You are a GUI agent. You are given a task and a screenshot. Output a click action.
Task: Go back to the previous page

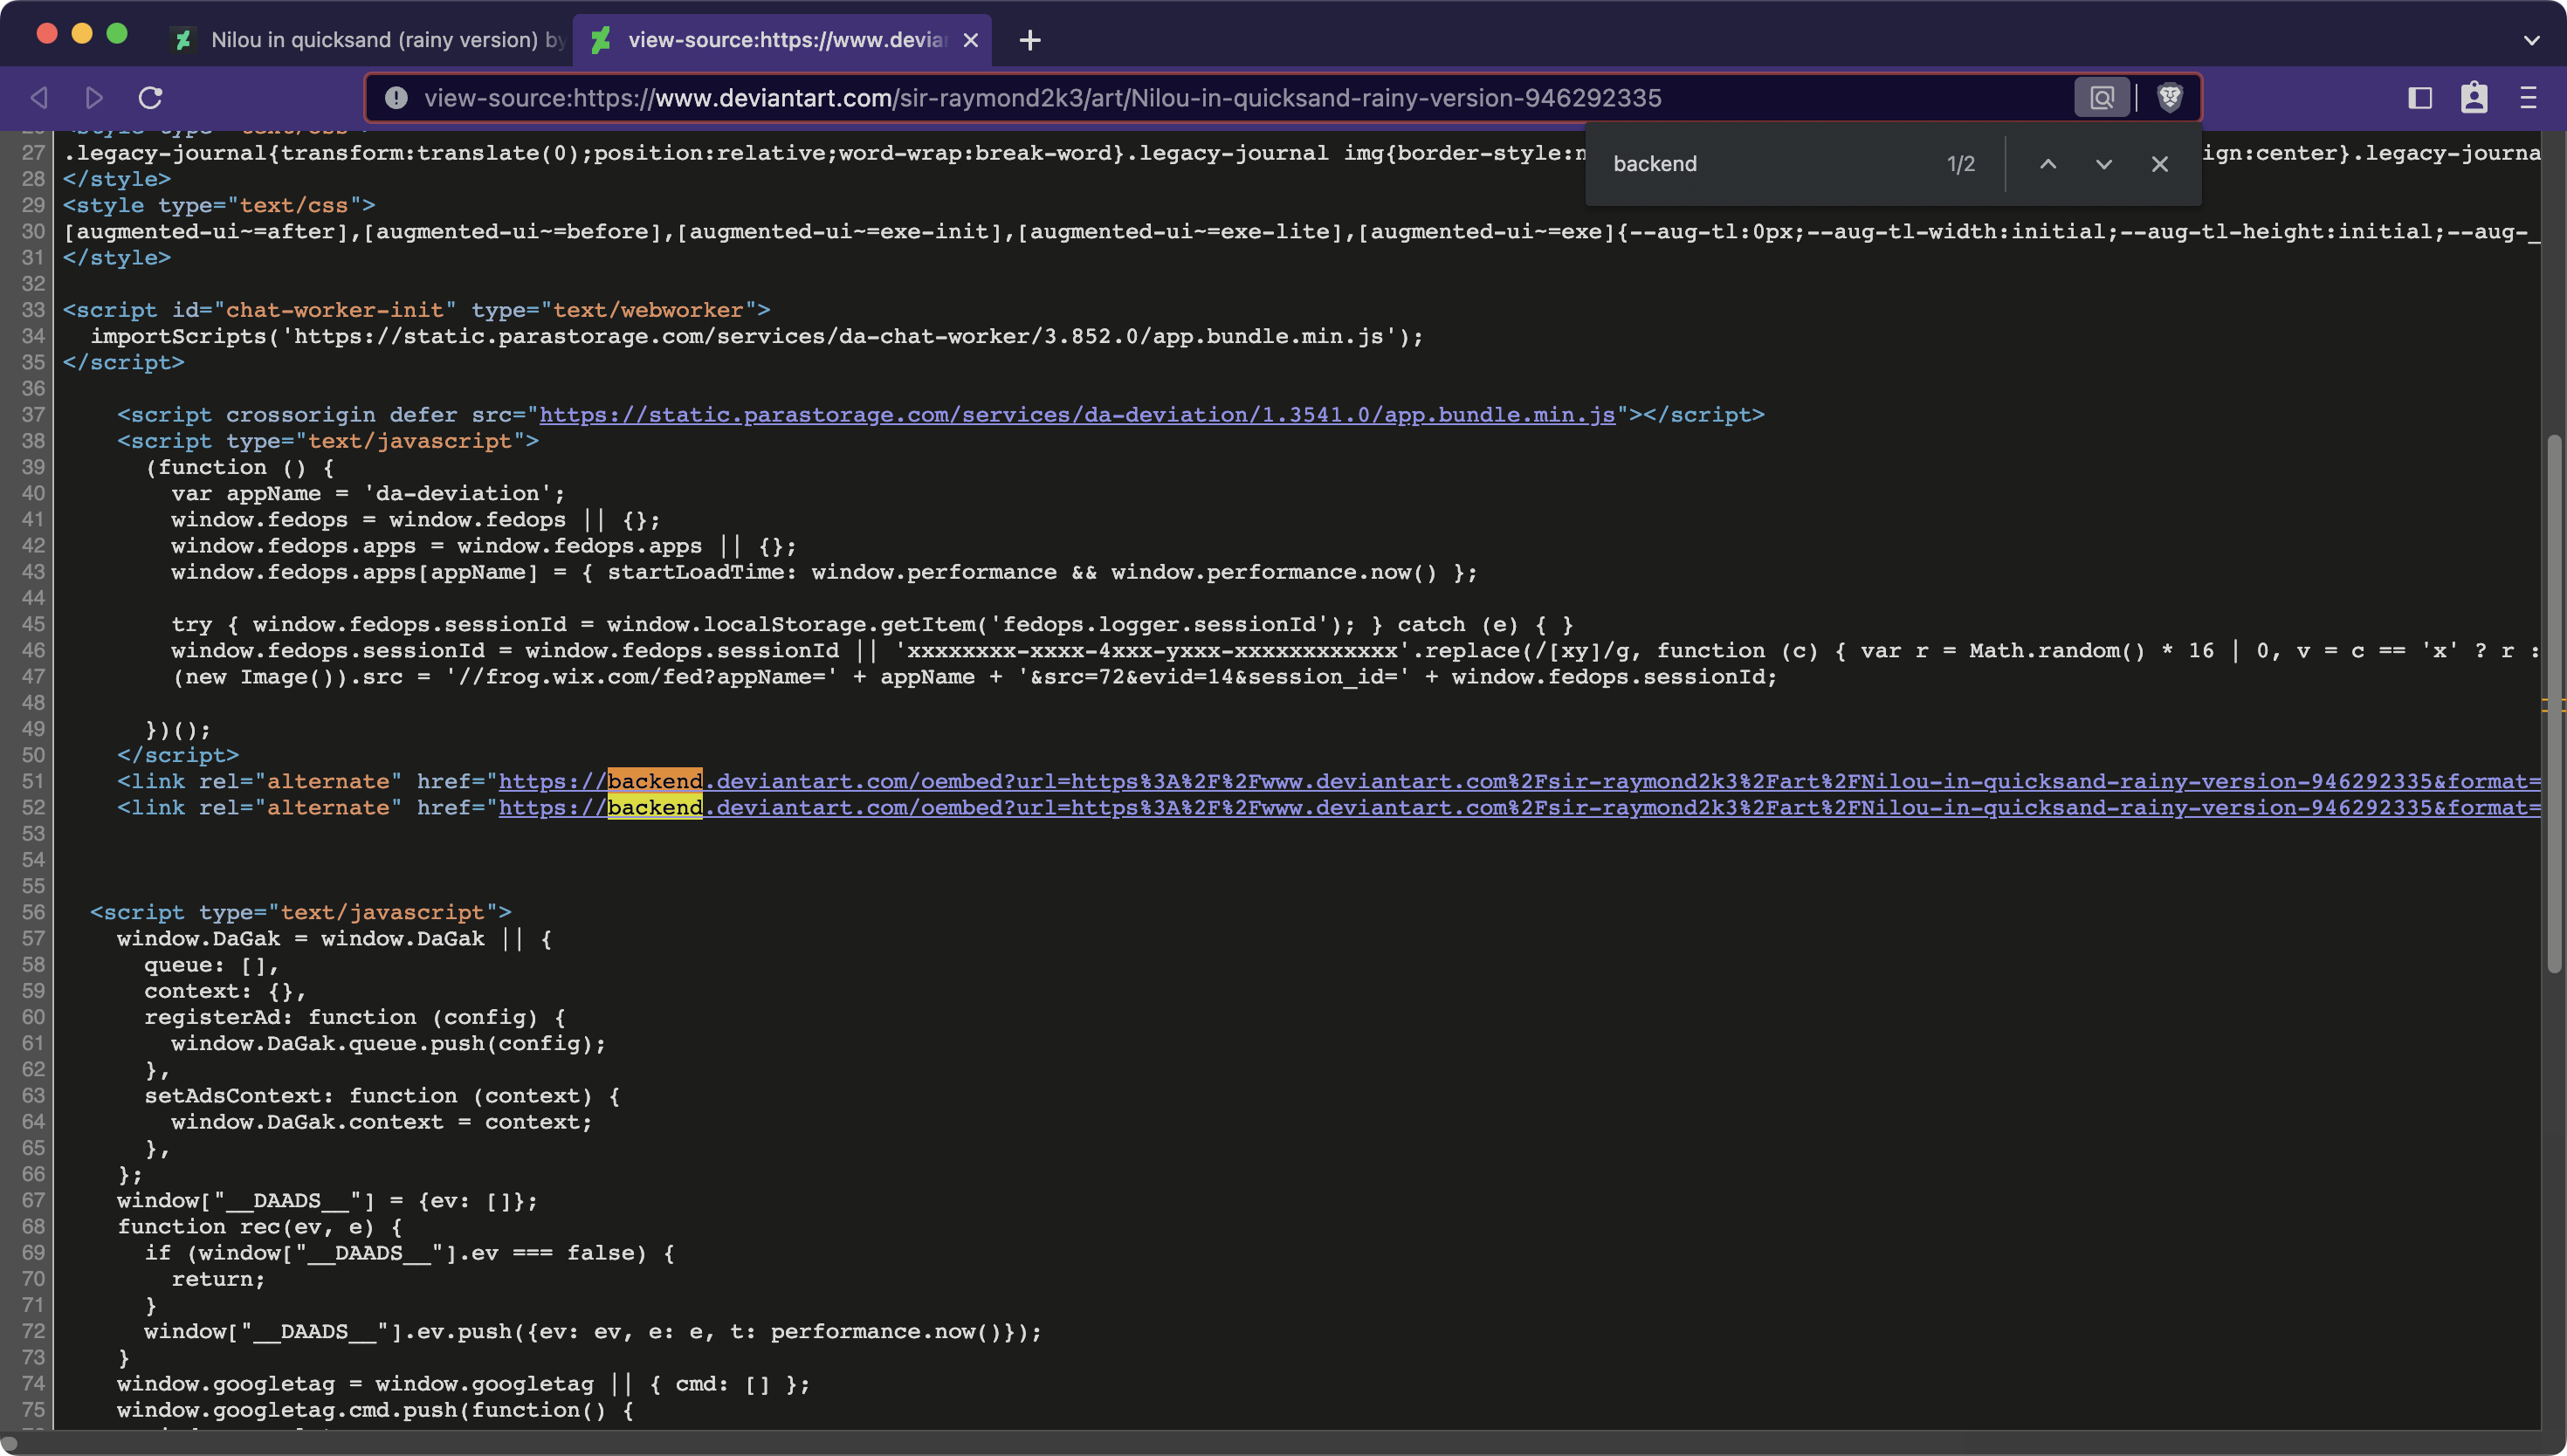[40, 97]
